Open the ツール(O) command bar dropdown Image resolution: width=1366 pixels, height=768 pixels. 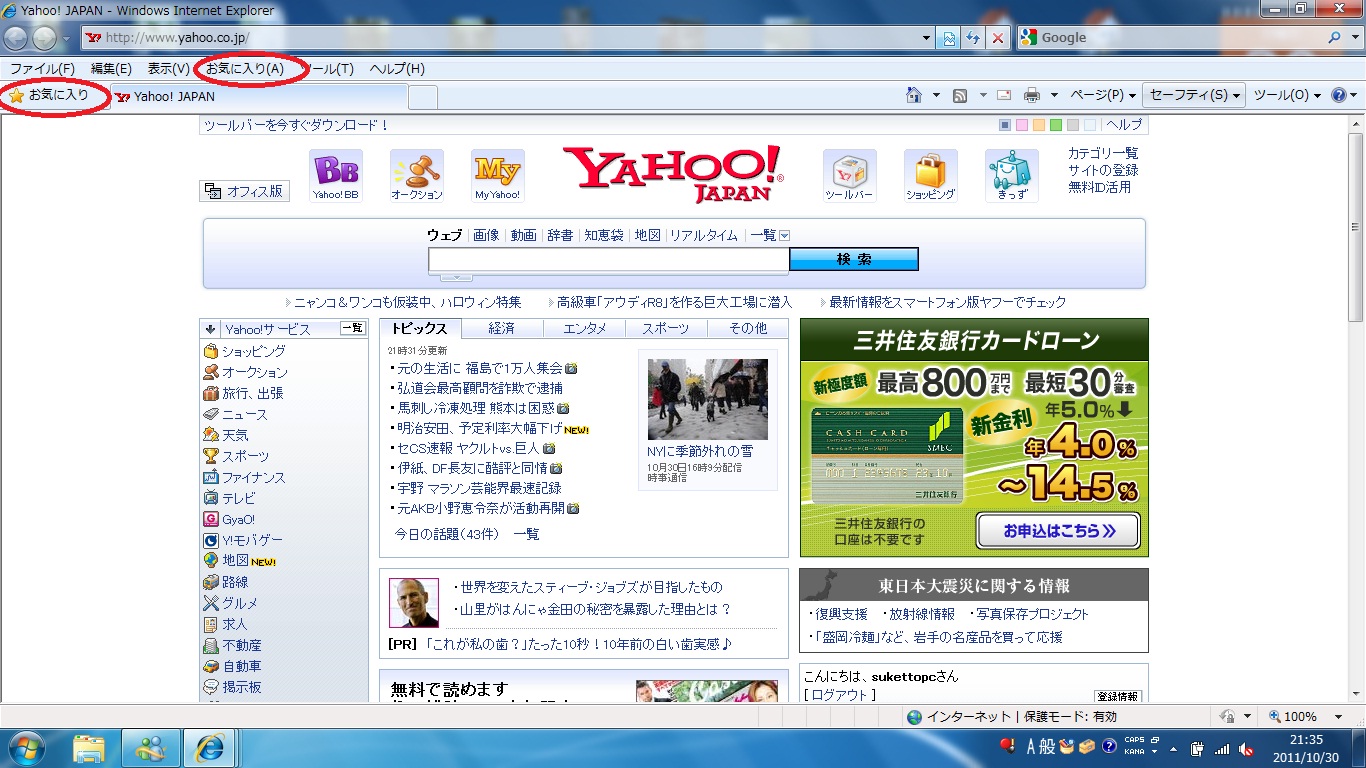(1287, 96)
